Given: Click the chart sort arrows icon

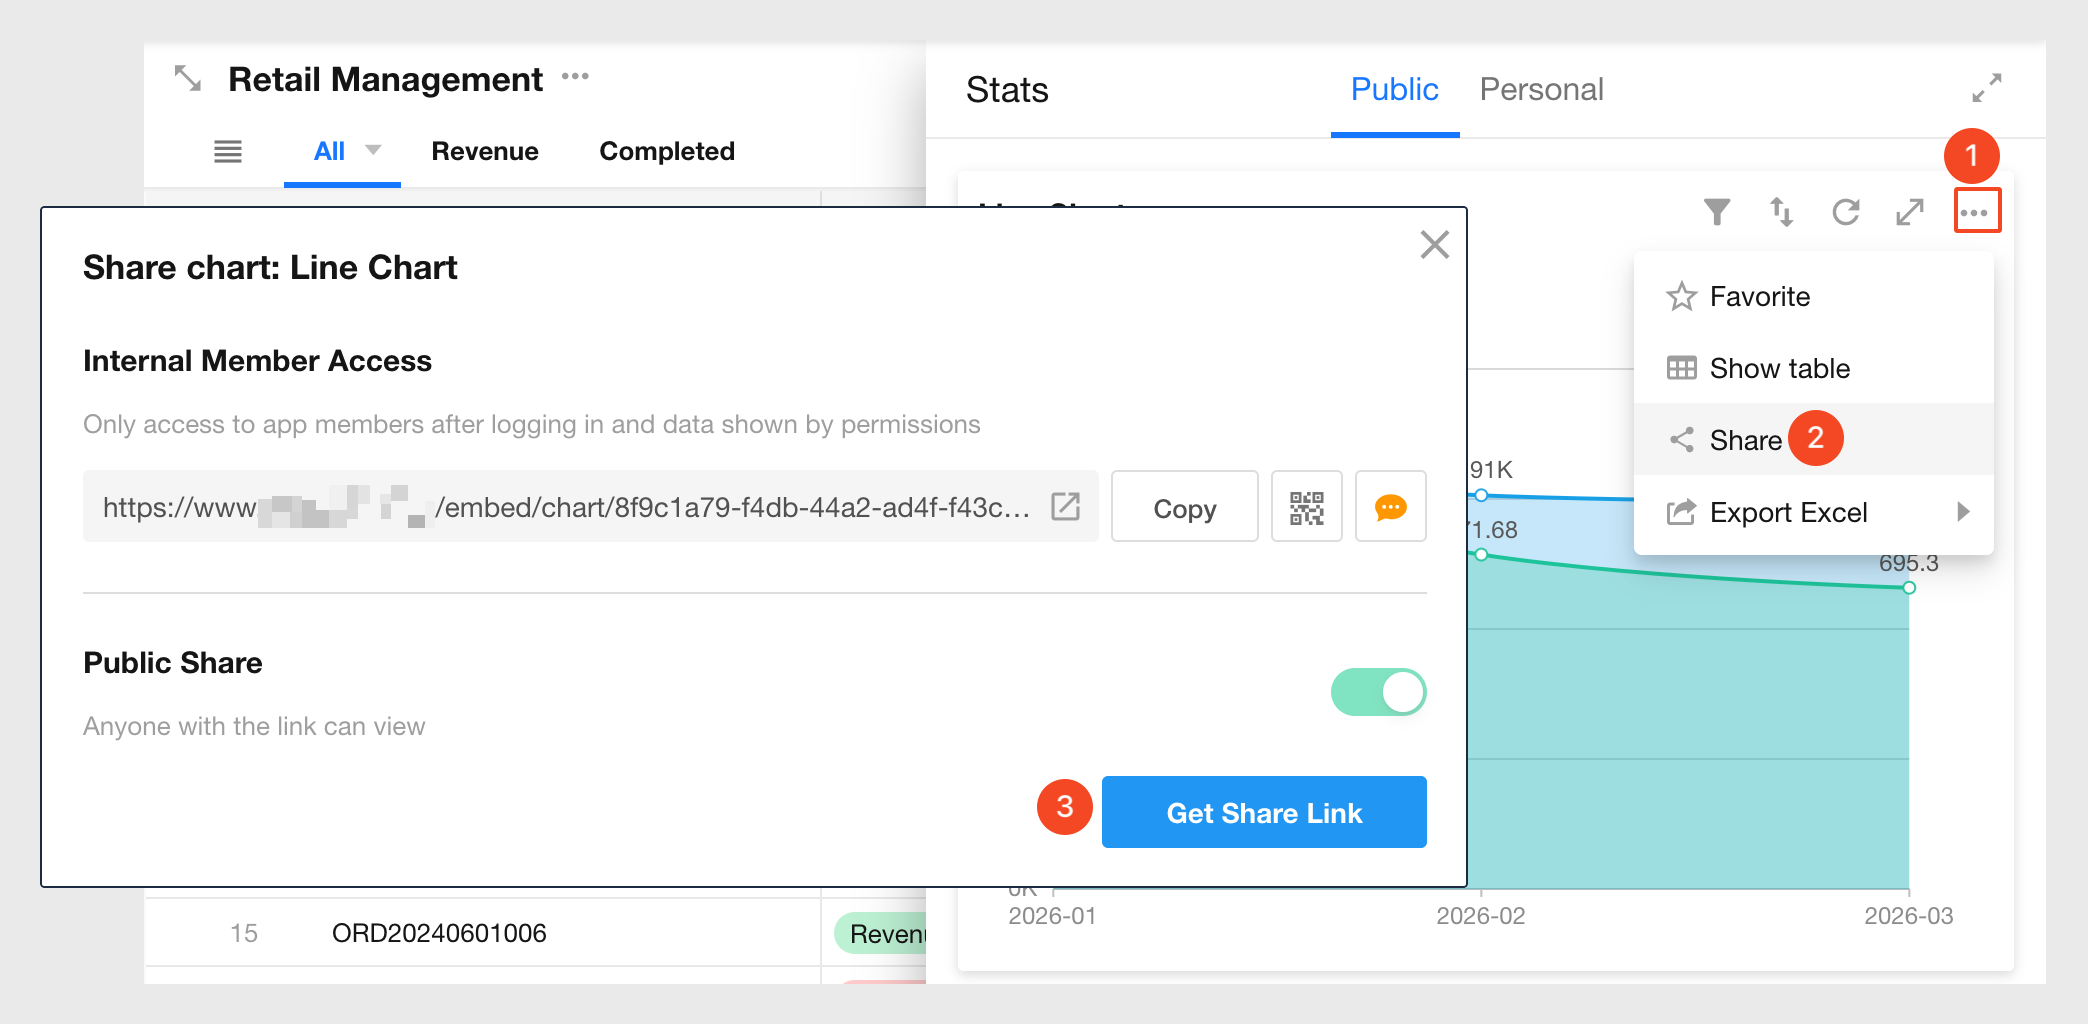Looking at the screenshot, I should tap(1781, 212).
